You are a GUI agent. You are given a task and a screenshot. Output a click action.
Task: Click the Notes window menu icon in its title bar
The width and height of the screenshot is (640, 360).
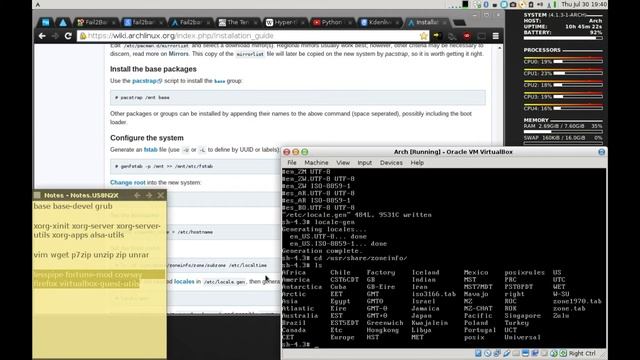click(x=37, y=196)
